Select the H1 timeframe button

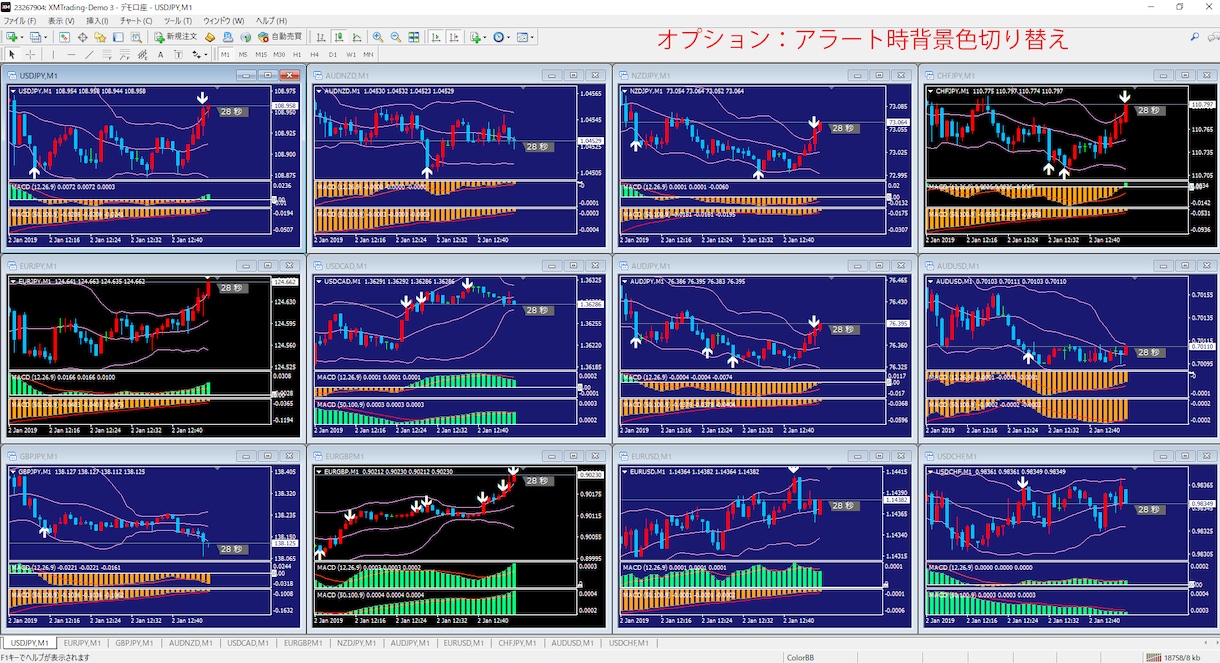tap(297, 54)
